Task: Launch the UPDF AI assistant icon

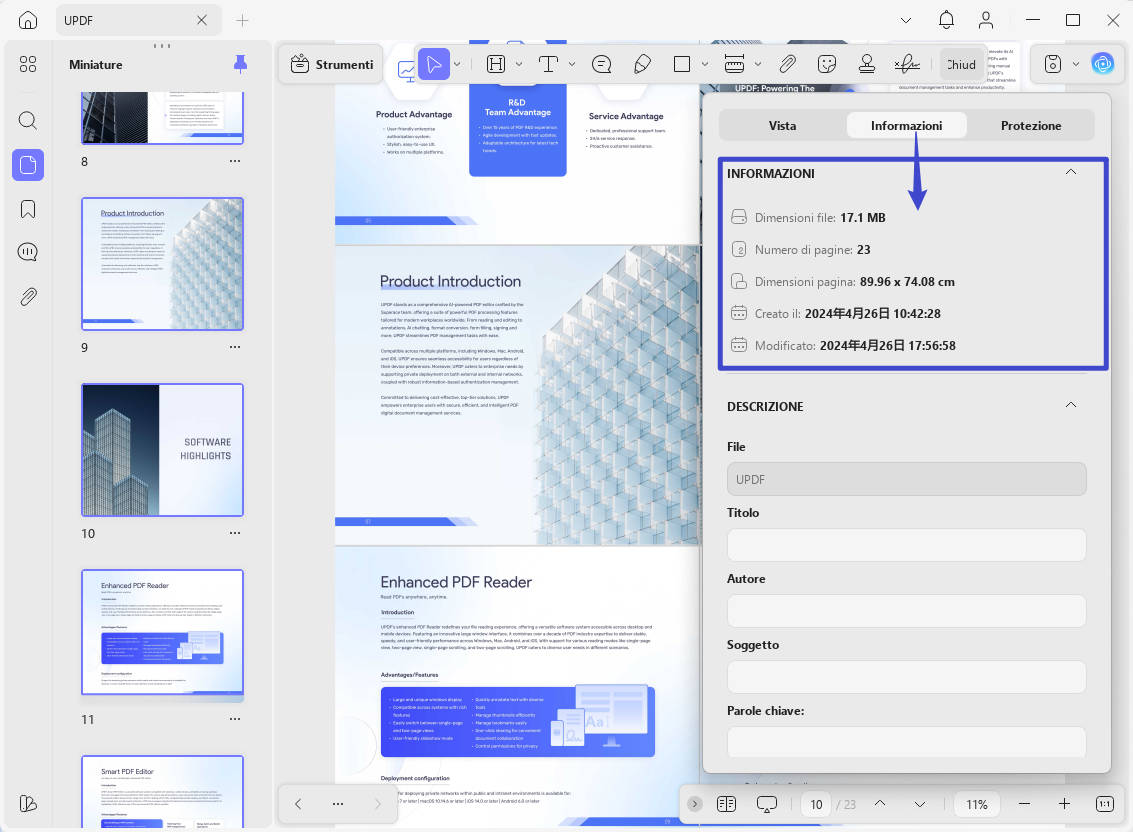Action: tap(1102, 64)
